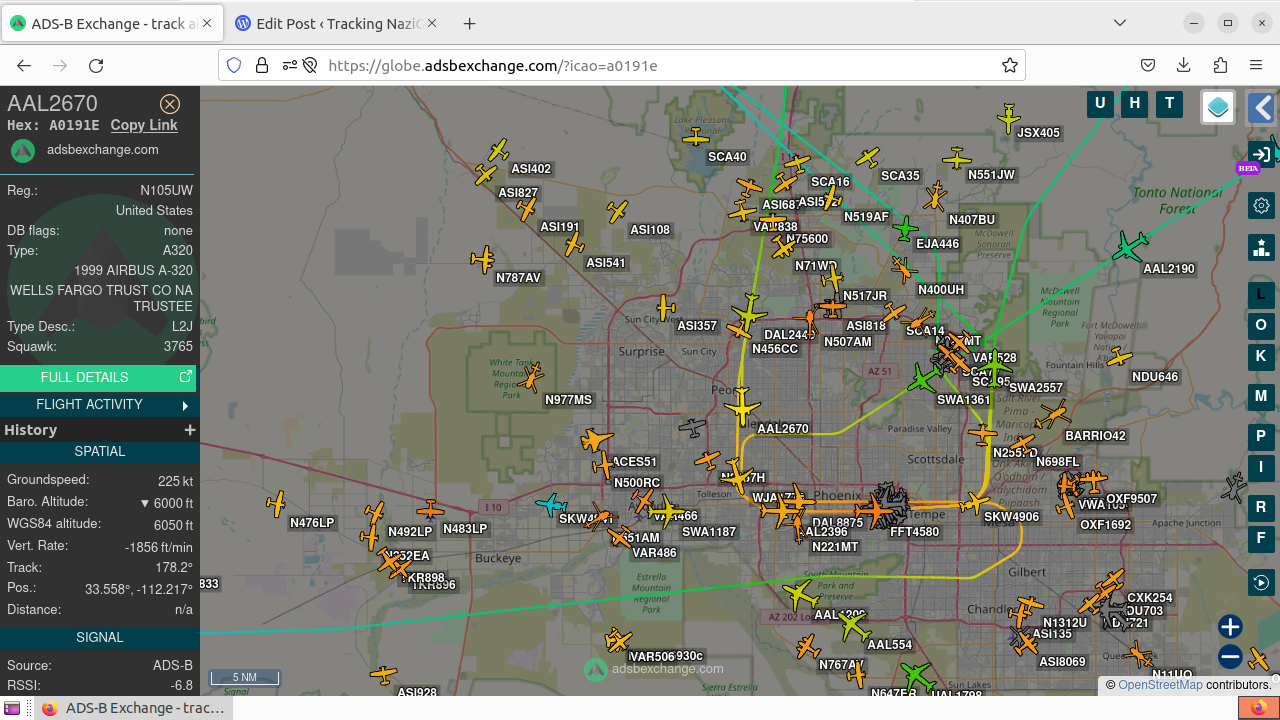Toggle the H map filter button
The image size is (1280, 720).
point(1134,103)
